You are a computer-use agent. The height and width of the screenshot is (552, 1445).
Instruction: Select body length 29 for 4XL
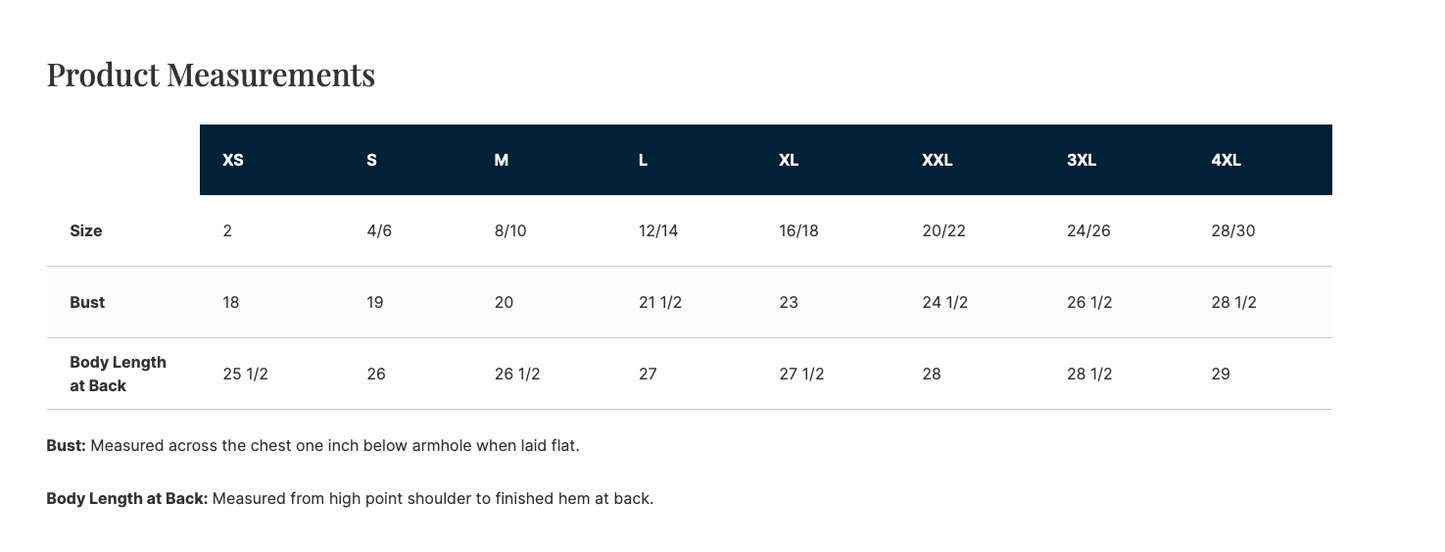(1220, 374)
